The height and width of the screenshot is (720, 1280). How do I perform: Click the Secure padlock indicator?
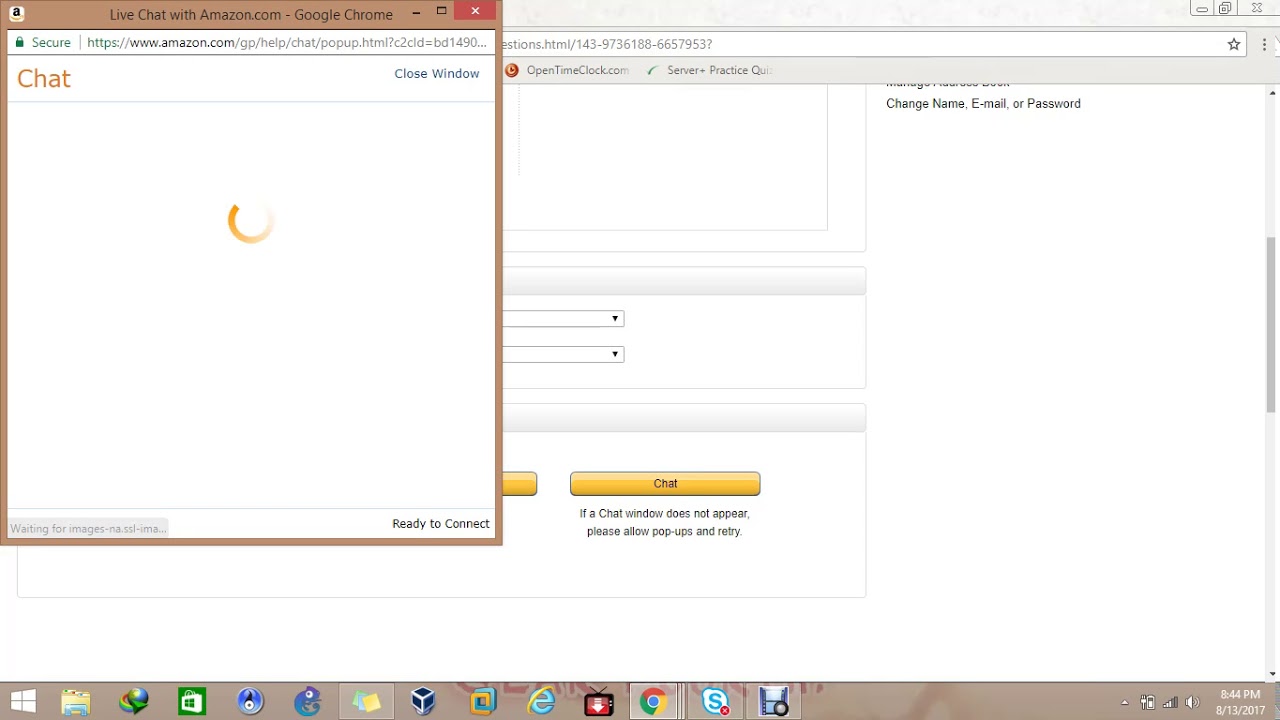tap(43, 43)
